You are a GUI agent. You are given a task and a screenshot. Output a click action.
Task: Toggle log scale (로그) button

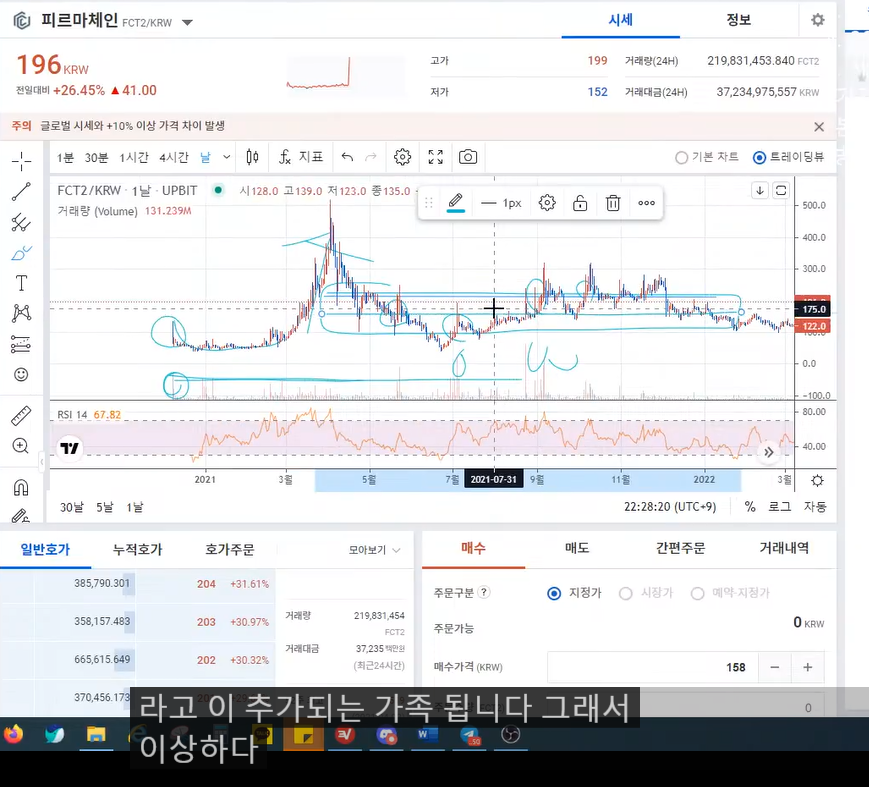(780, 507)
